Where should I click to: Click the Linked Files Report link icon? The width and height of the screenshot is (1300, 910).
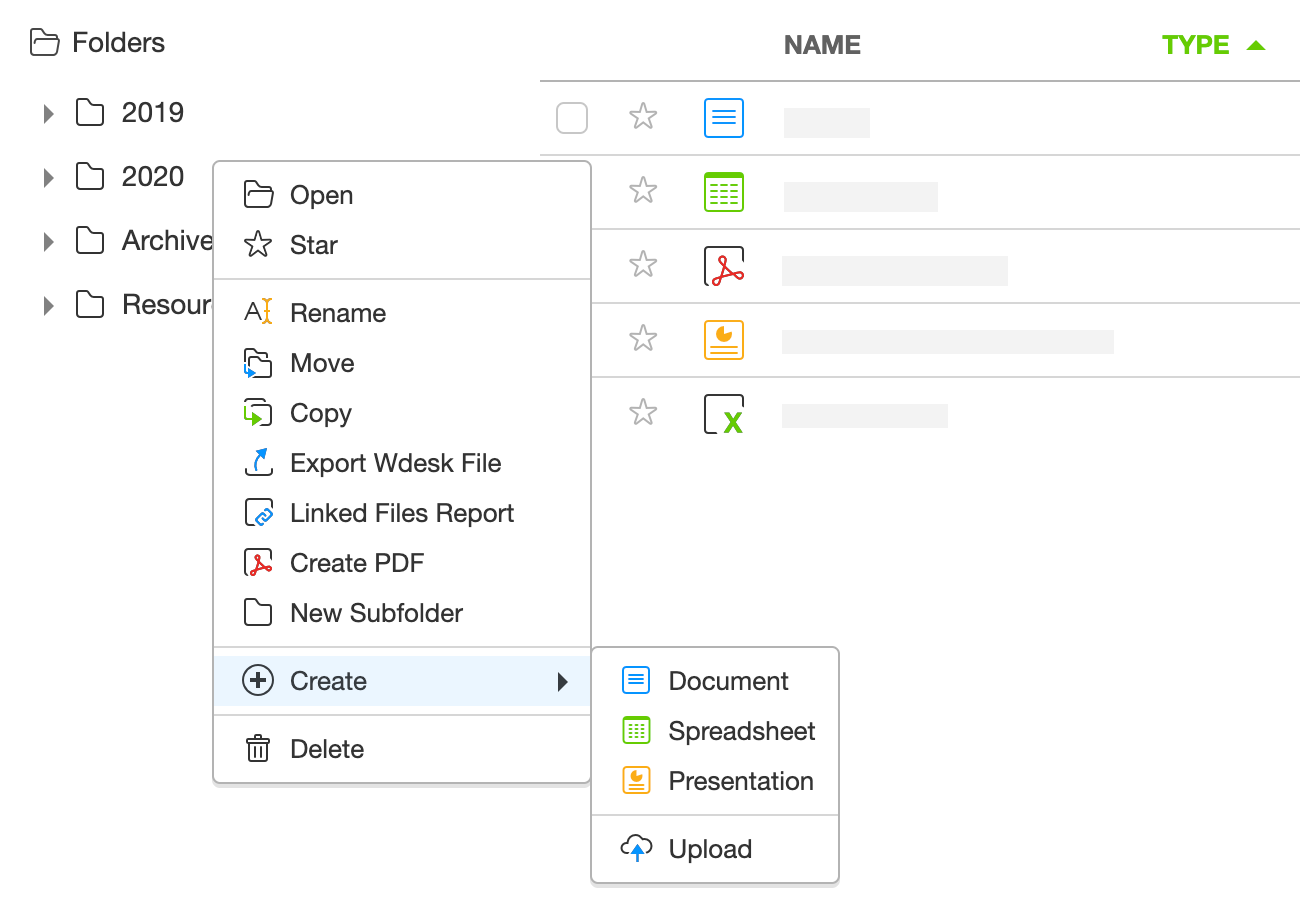pyautogui.click(x=258, y=513)
